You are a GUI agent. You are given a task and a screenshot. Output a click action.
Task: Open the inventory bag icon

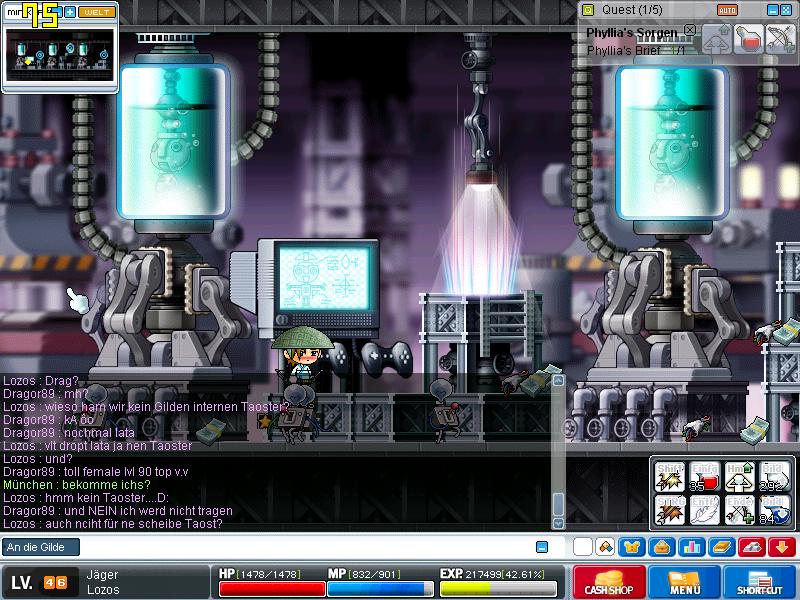pyautogui.click(x=661, y=547)
